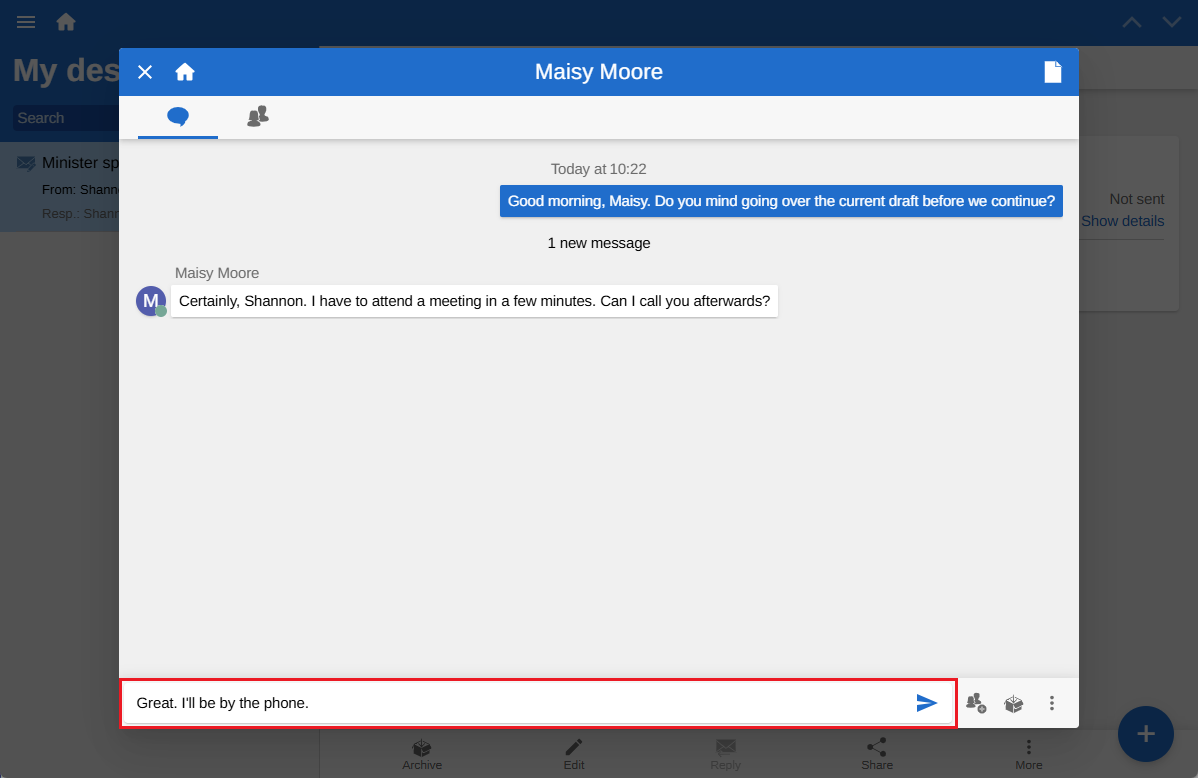Close the Maisy Moore chat dialog
The image size is (1198, 778).
coord(144,72)
